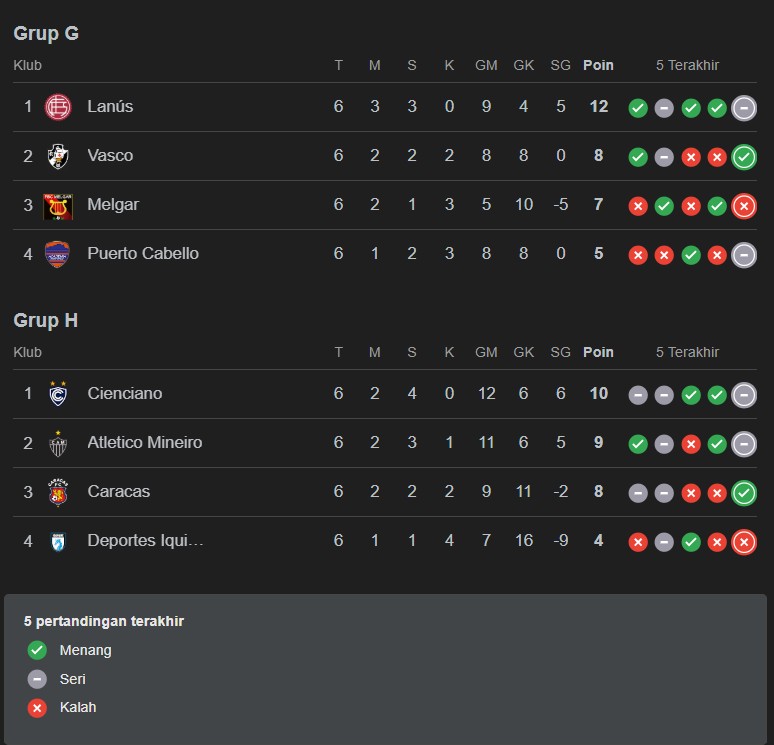Click the Poin column header in Grup G
This screenshot has height=745, width=774.
(598, 65)
